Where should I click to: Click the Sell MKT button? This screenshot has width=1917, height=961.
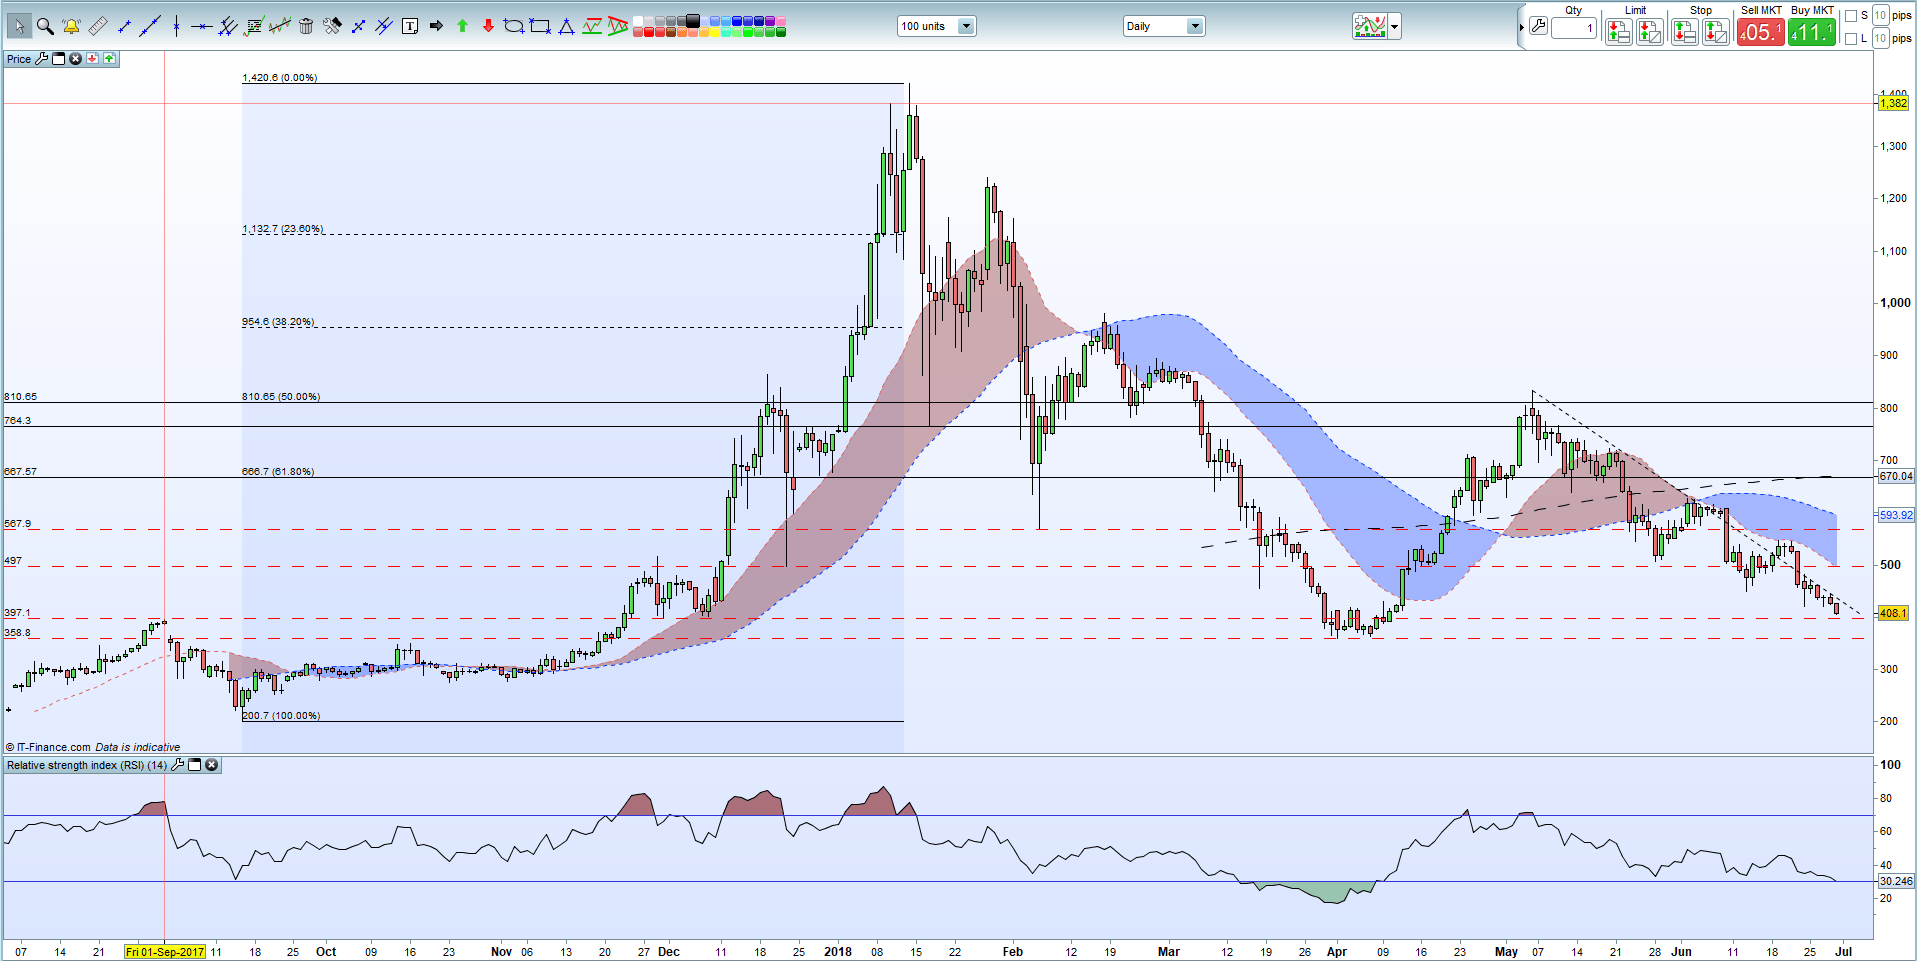[x=1761, y=31]
